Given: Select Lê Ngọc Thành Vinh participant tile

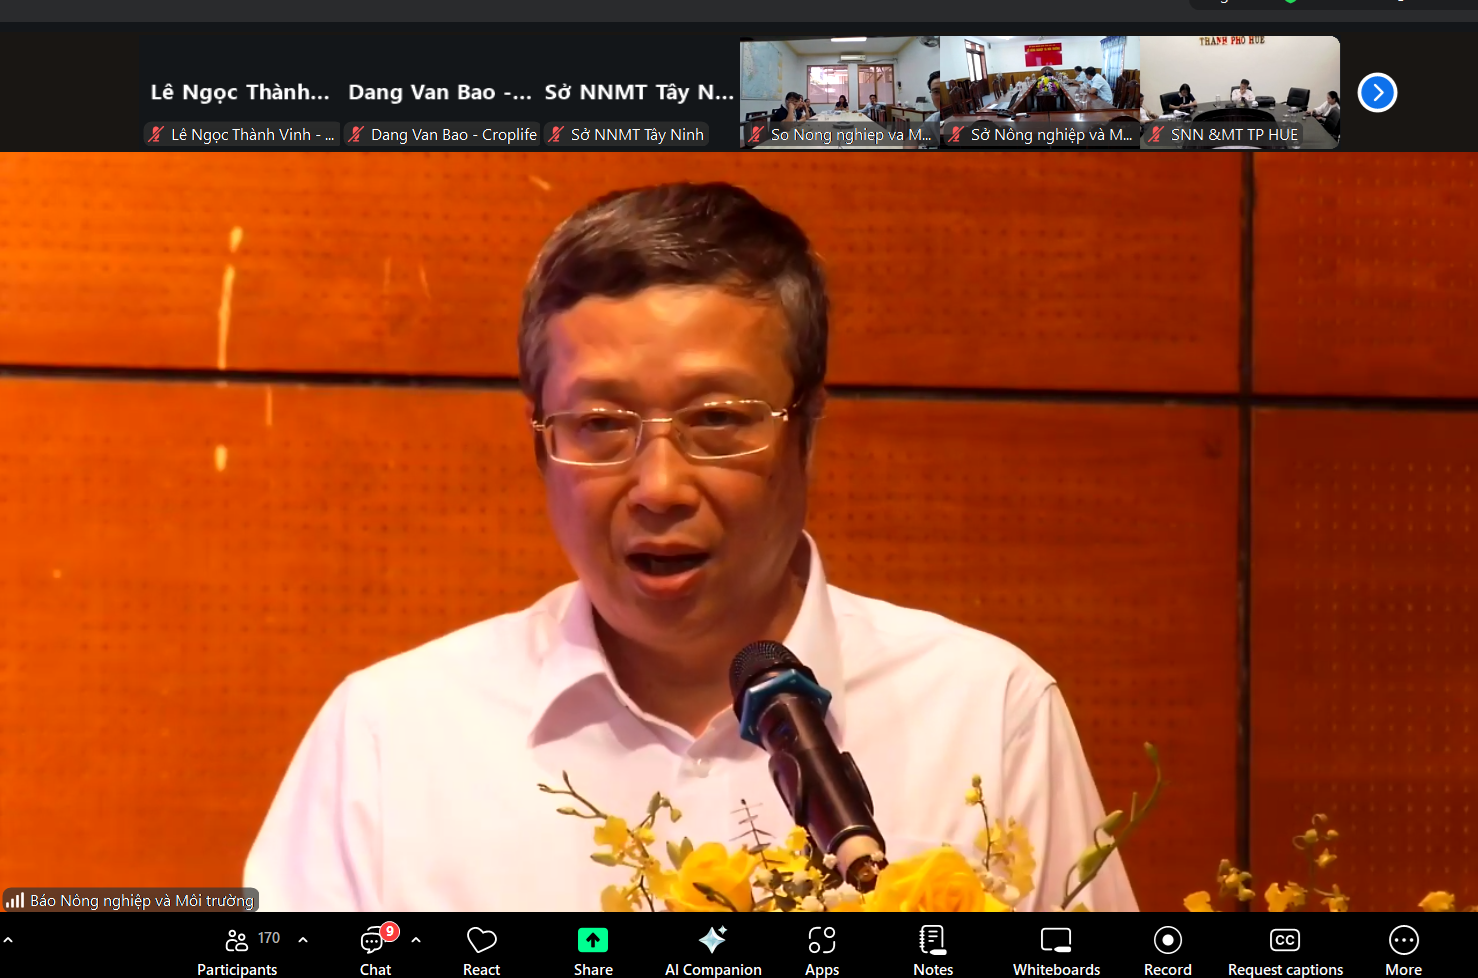Looking at the screenshot, I should [x=240, y=93].
